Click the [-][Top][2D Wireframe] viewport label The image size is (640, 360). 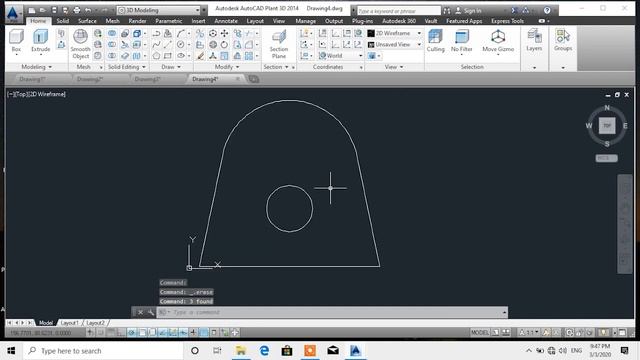(x=36, y=94)
